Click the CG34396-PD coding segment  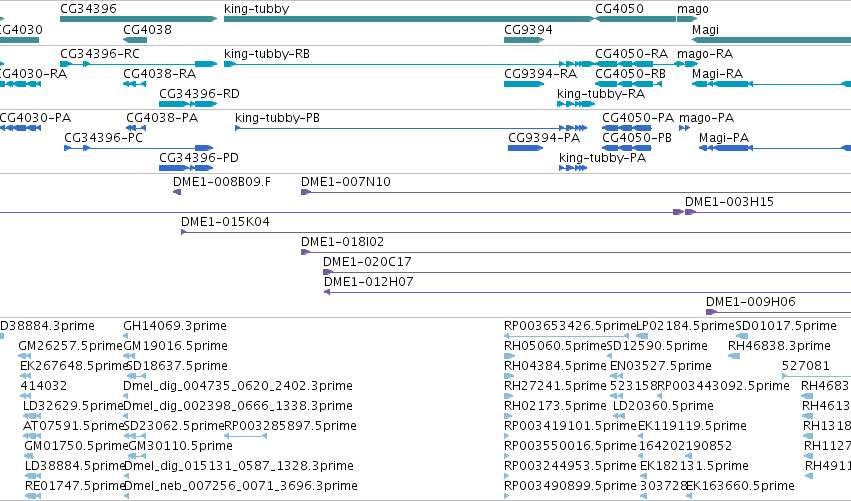pos(186,168)
